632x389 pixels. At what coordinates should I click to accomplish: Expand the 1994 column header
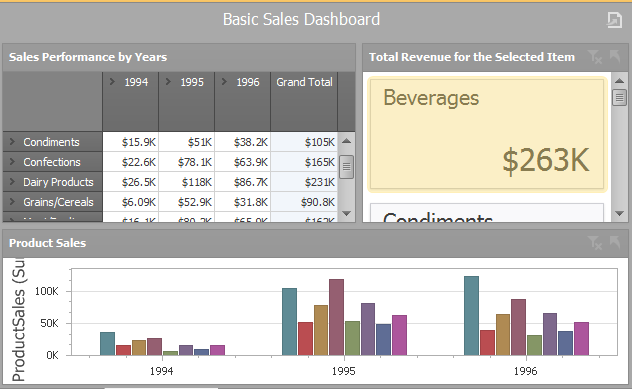pyautogui.click(x=112, y=82)
